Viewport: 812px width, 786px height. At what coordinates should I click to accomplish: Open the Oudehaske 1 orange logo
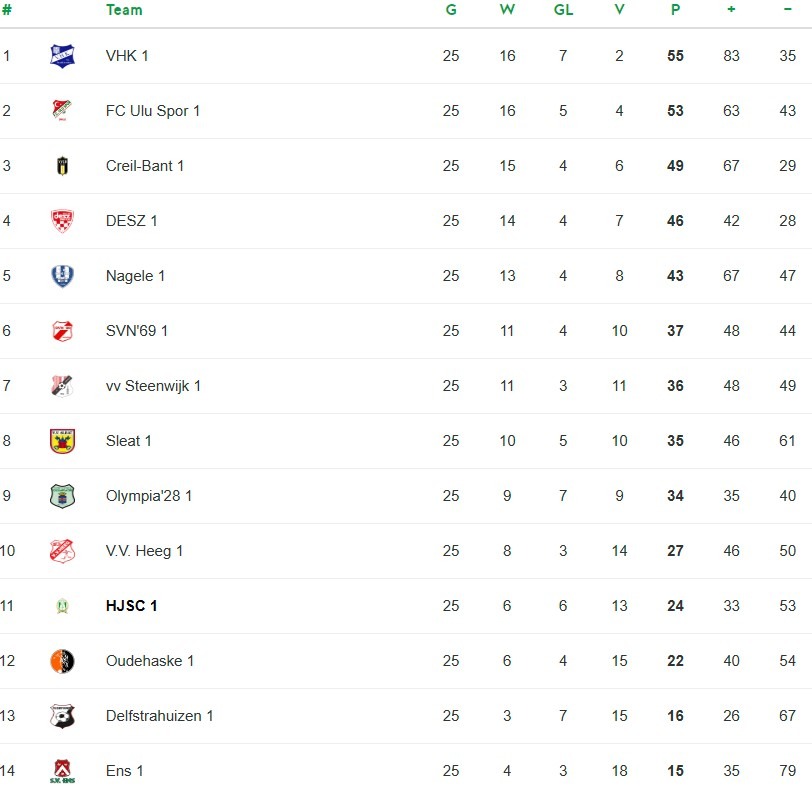tap(63, 661)
